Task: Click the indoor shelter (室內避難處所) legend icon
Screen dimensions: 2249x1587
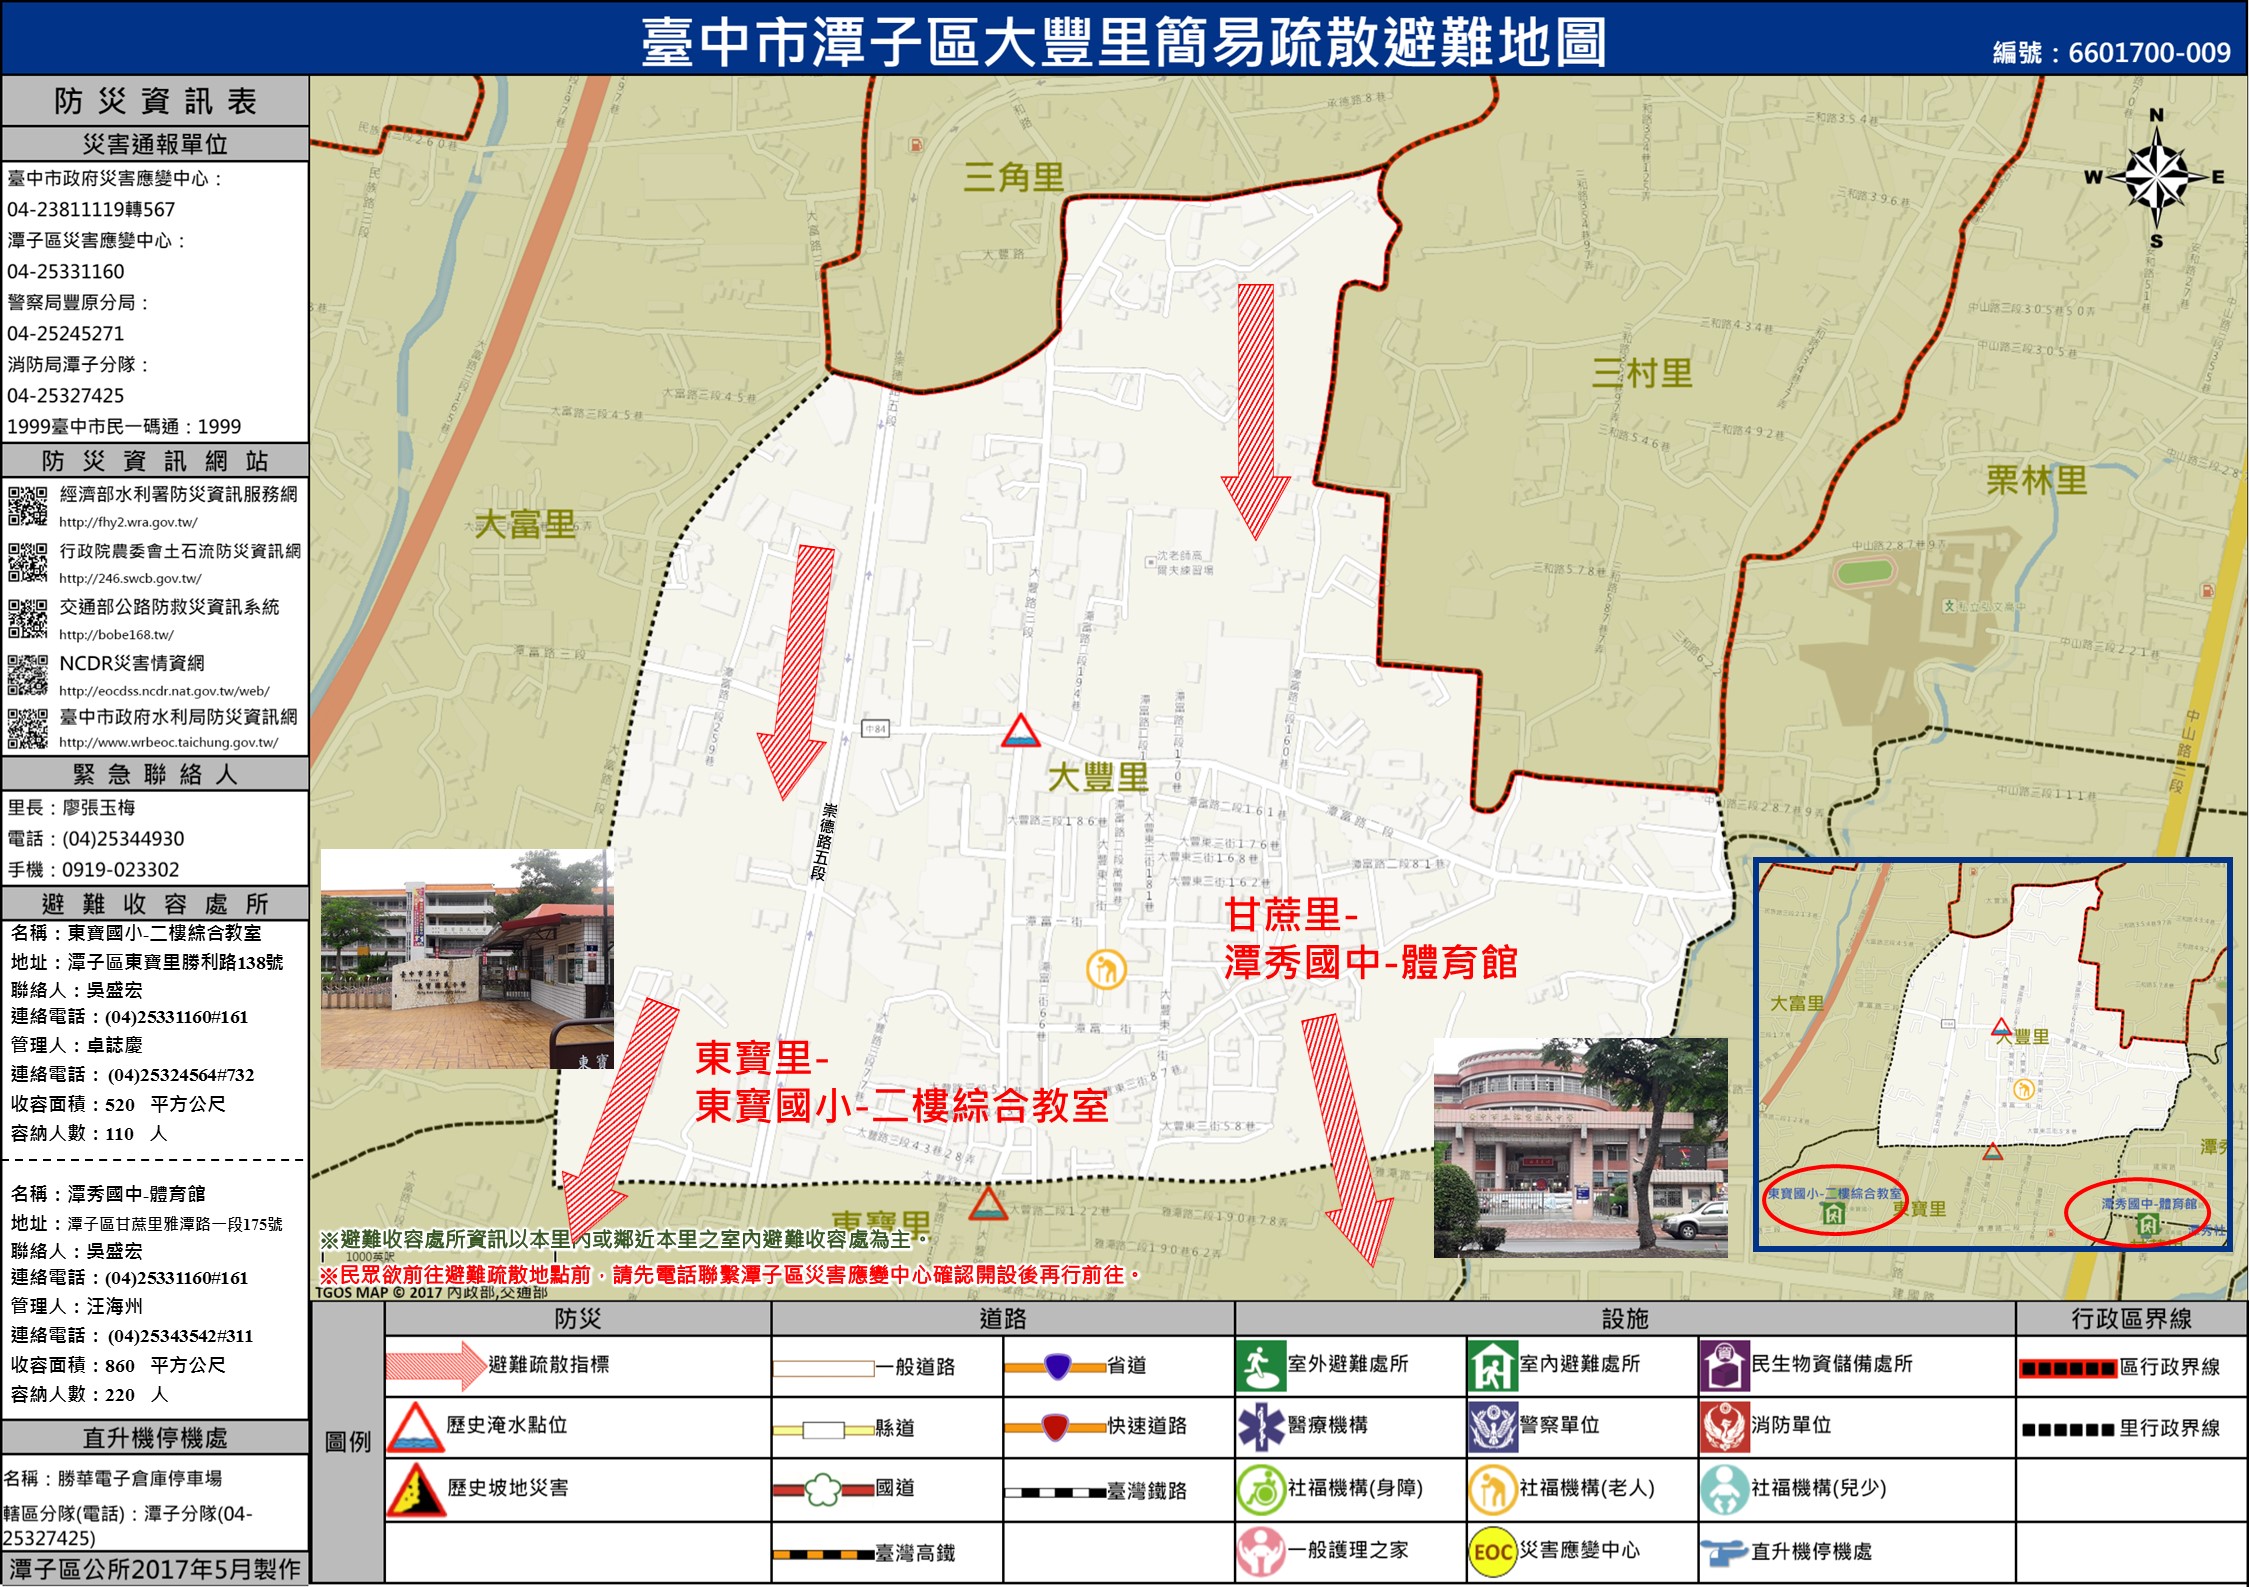Action: pos(1492,1366)
